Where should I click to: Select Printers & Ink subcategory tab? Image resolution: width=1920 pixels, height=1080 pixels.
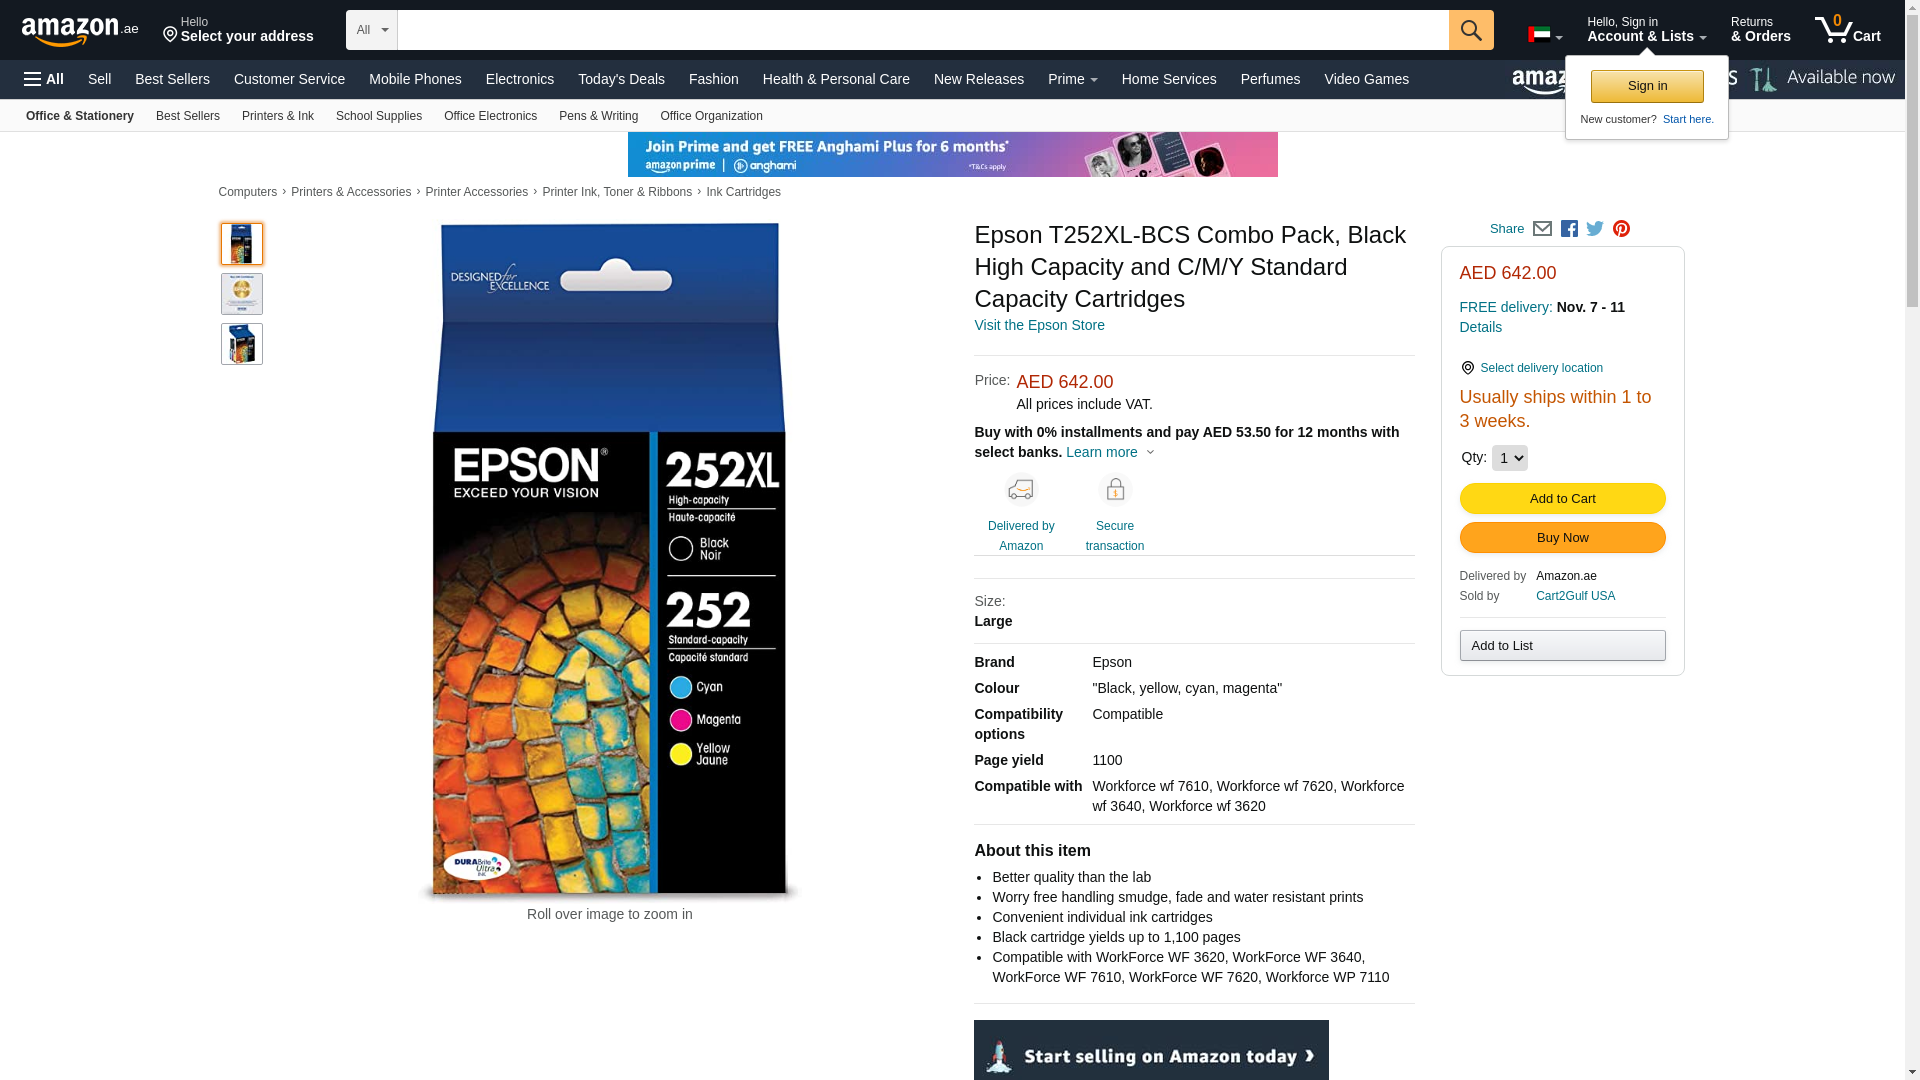coord(278,116)
